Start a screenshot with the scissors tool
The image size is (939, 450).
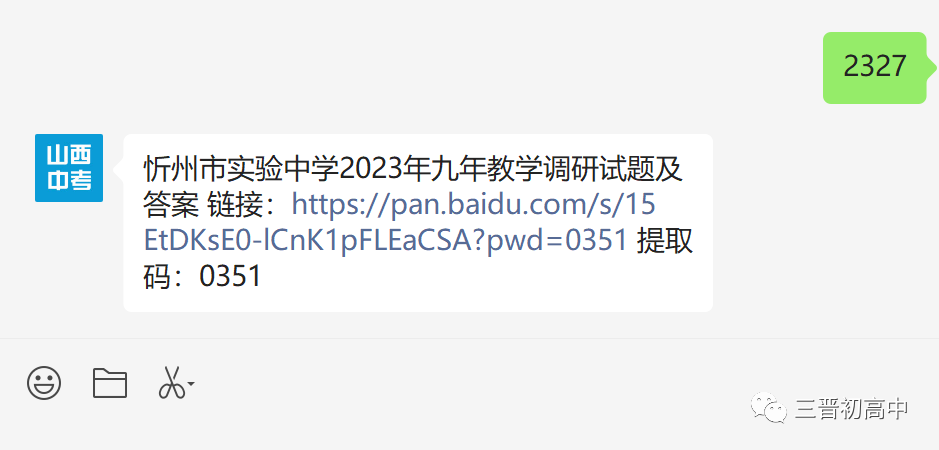click(x=171, y=383)
